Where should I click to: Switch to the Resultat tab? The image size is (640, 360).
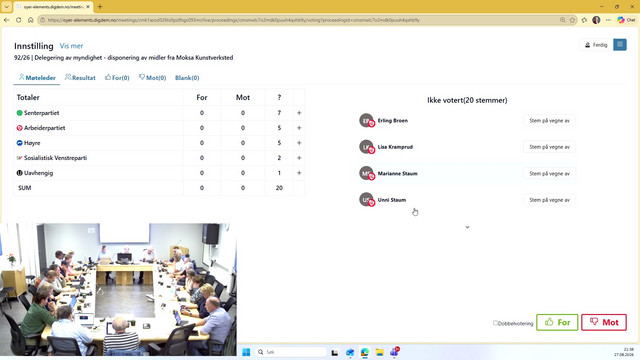80,78
